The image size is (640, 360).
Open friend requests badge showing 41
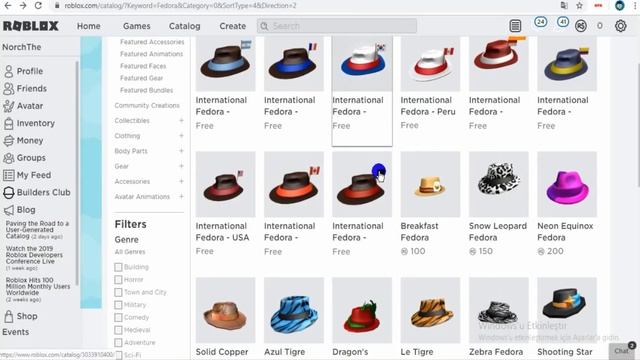pyautogui.click(x=563, y=22)
